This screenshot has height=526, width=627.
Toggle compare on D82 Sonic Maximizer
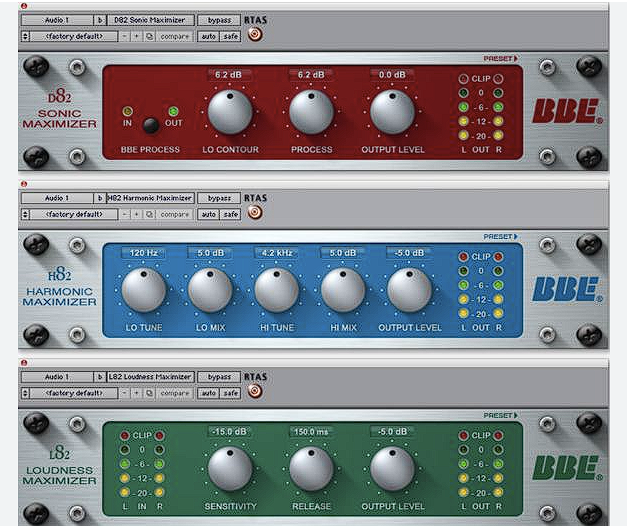175,36
